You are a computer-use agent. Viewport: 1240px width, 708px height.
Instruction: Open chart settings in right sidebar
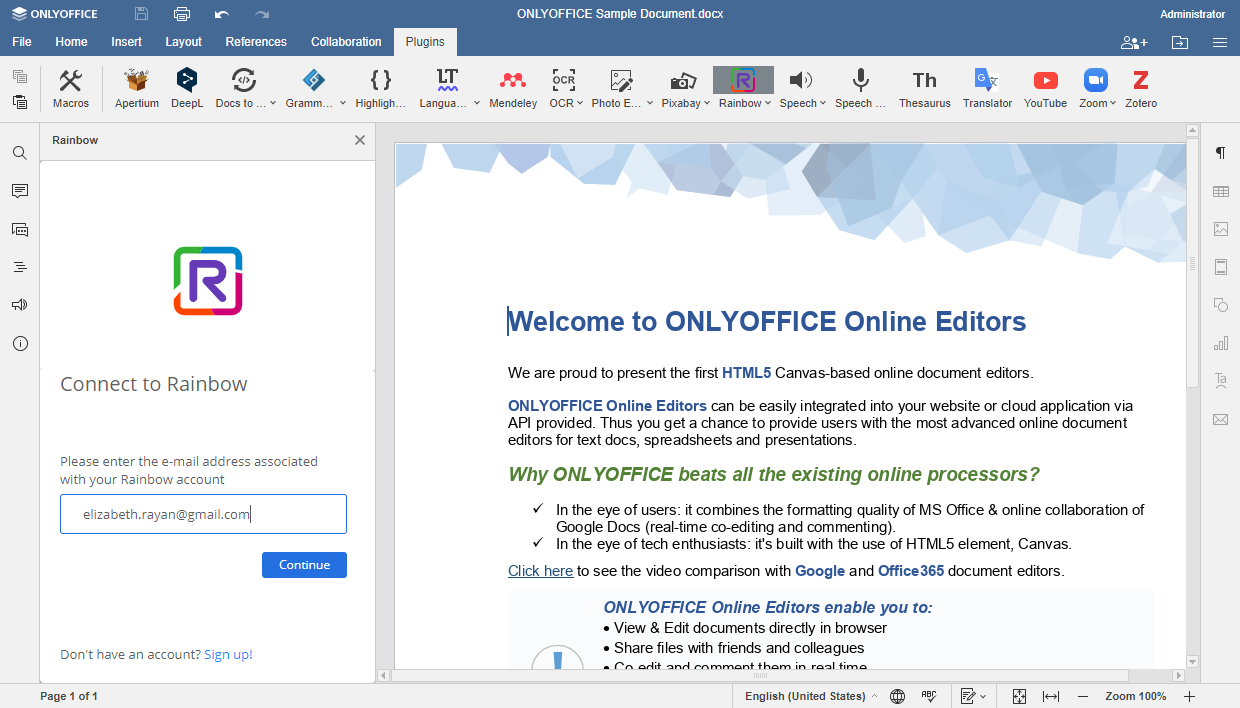tap(1220, 343)
